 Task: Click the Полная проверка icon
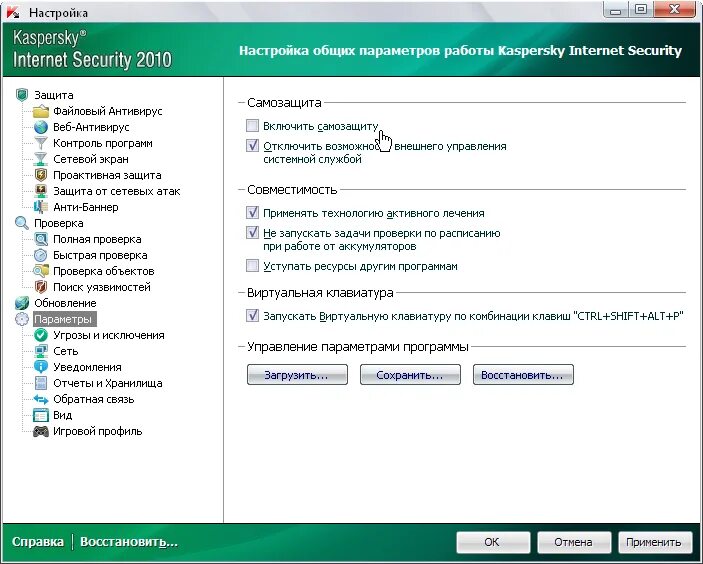click(x=41, y=239)
